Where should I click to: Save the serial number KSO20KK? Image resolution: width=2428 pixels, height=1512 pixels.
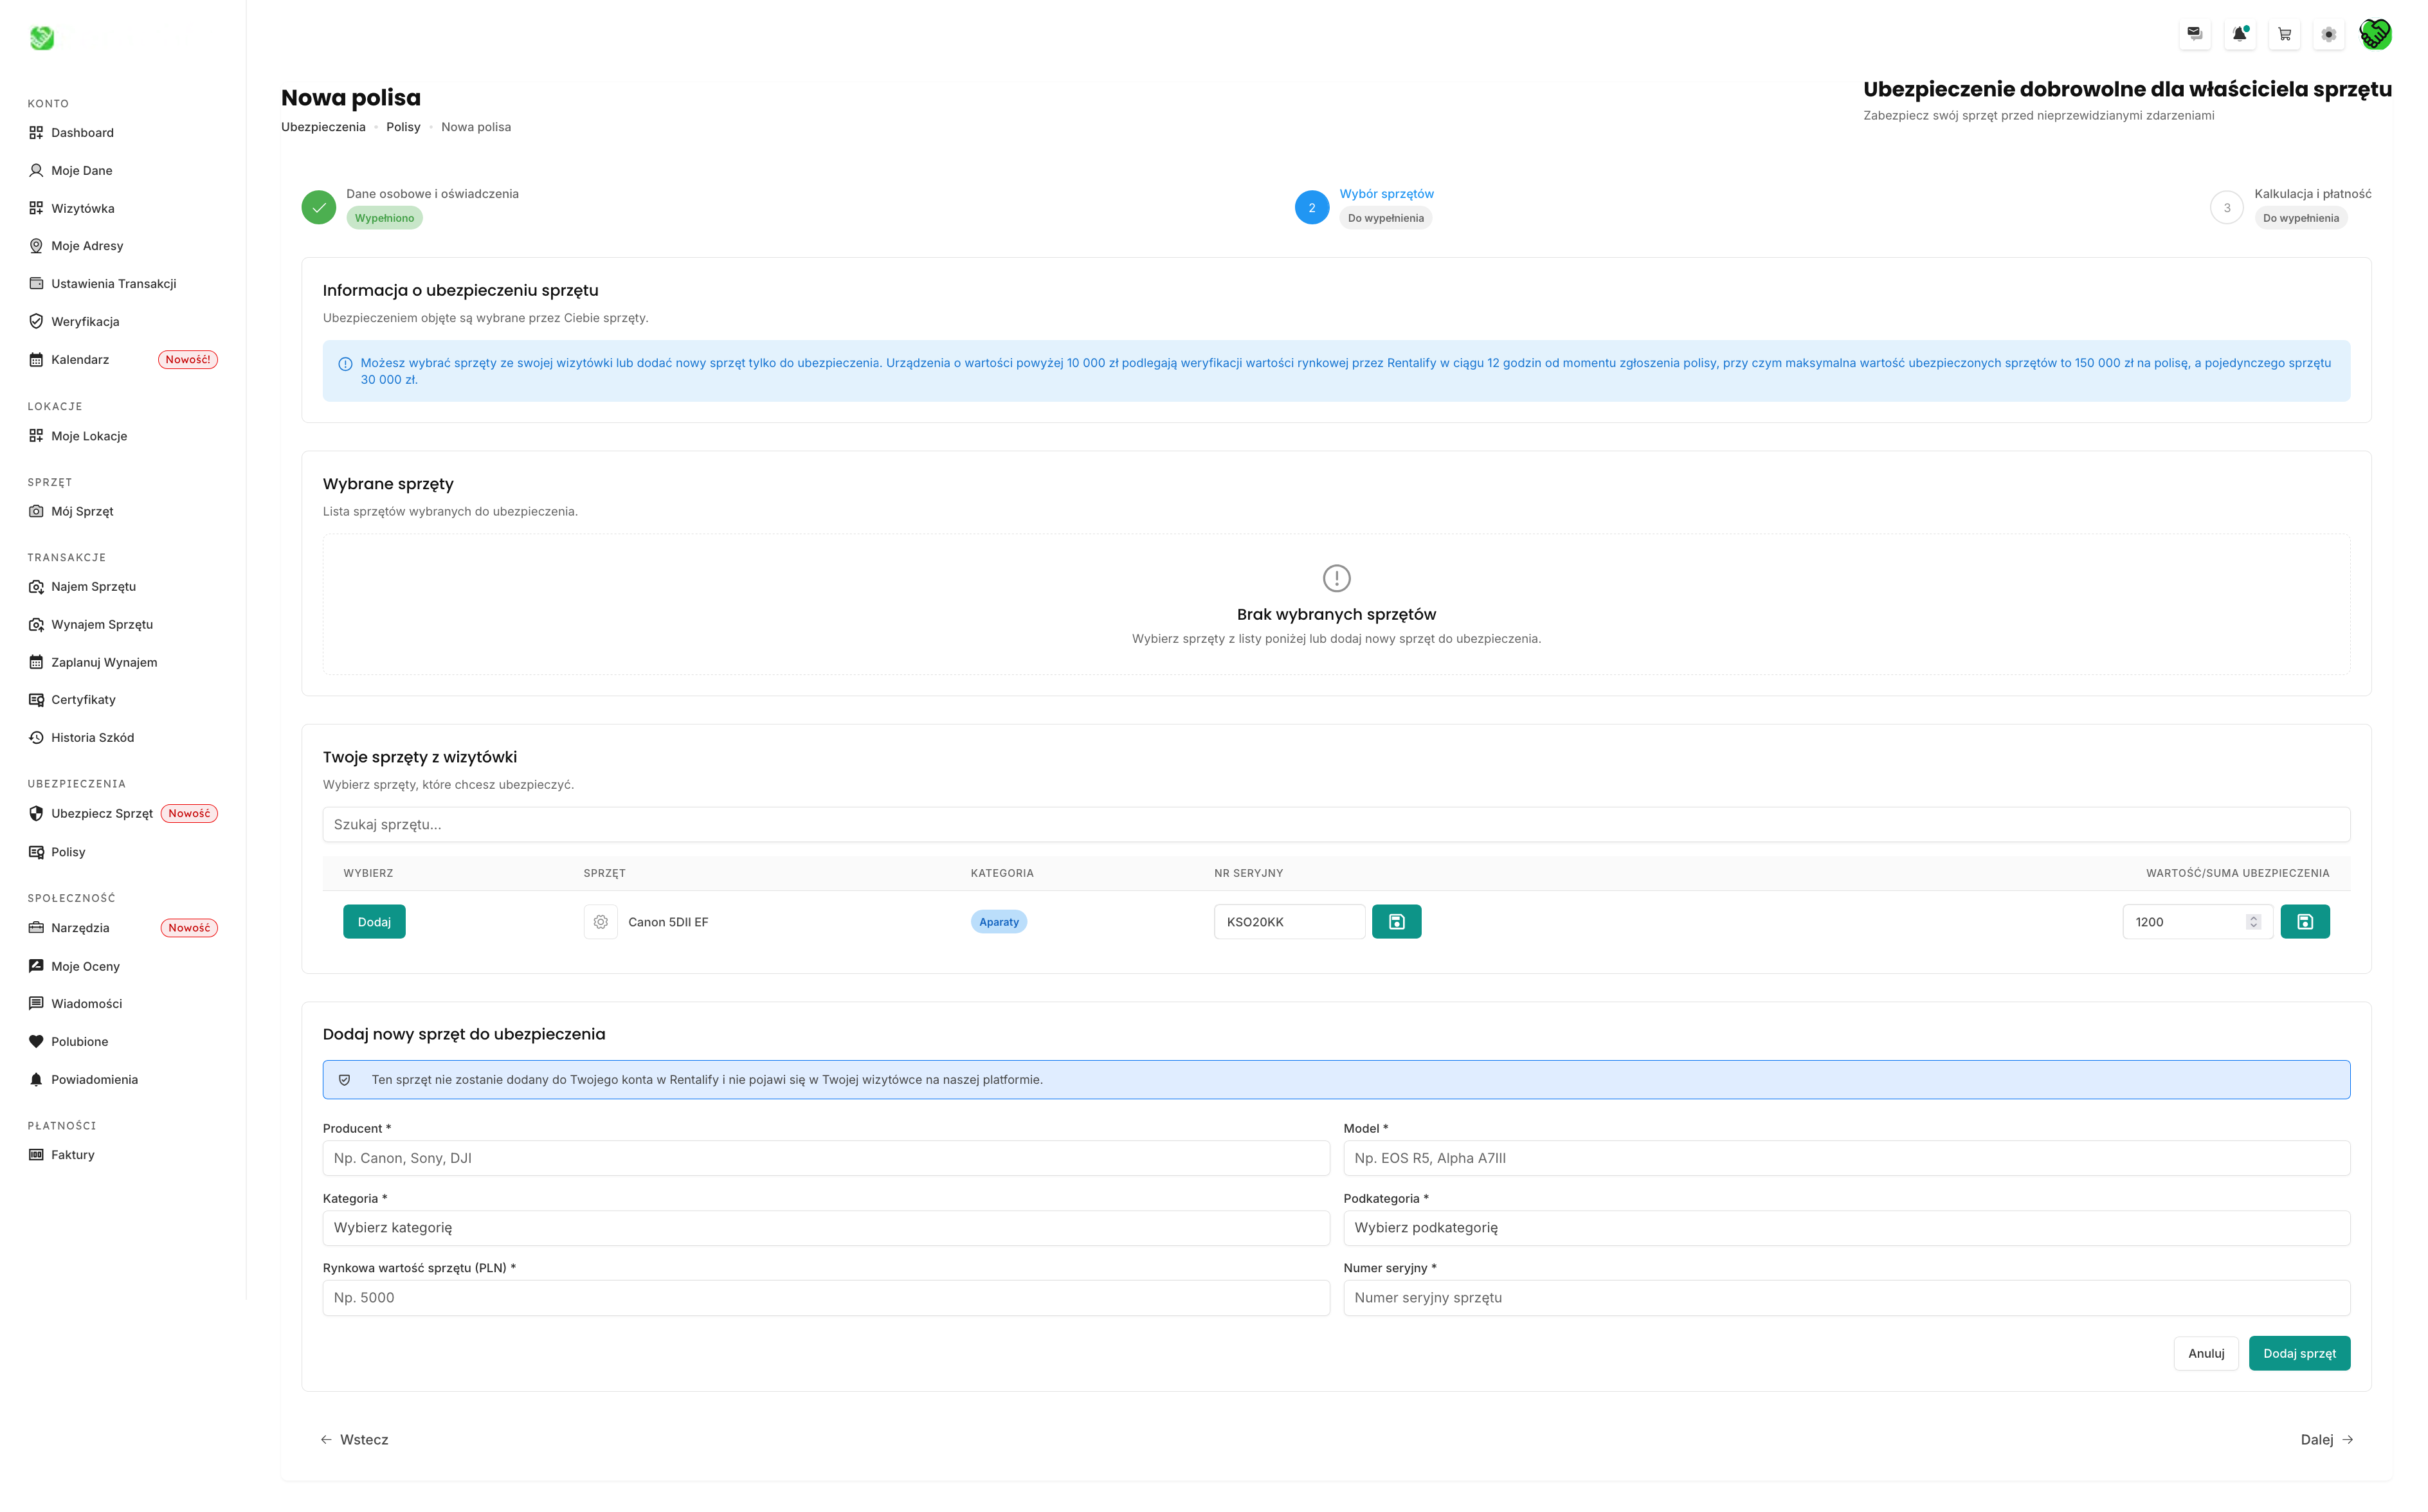(1396, 922)
